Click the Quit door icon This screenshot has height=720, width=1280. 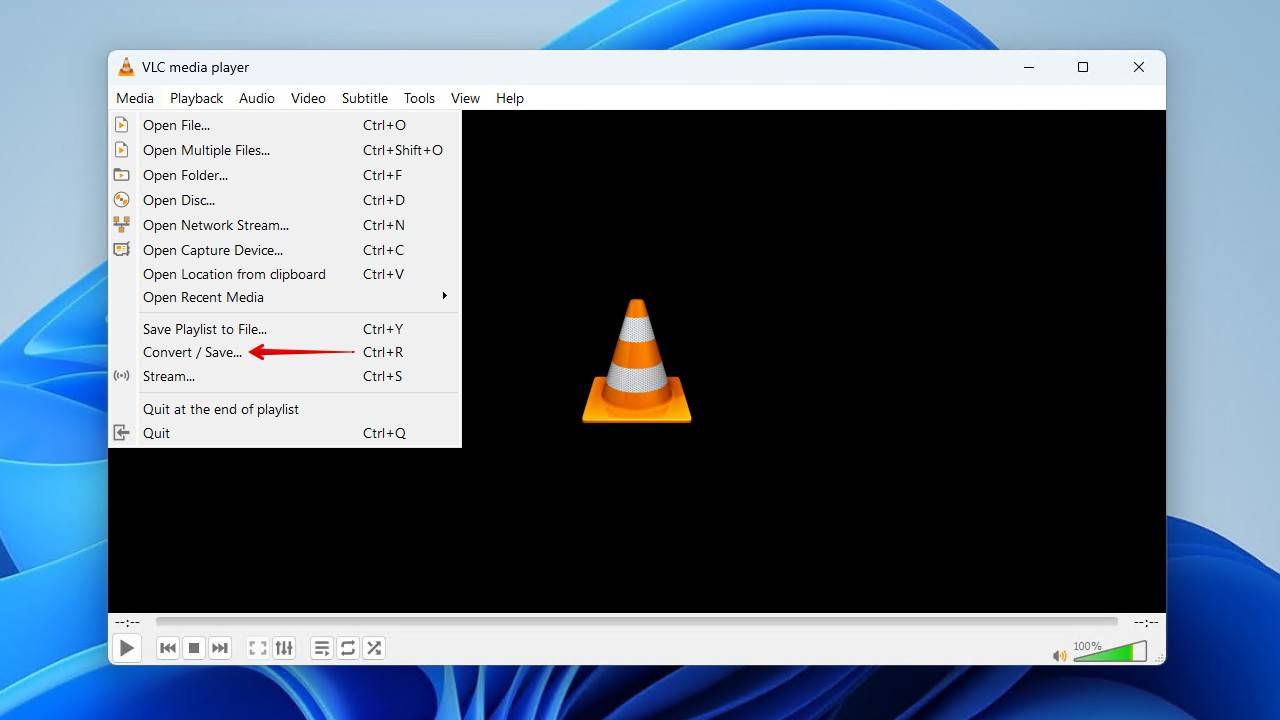[122, 433]
